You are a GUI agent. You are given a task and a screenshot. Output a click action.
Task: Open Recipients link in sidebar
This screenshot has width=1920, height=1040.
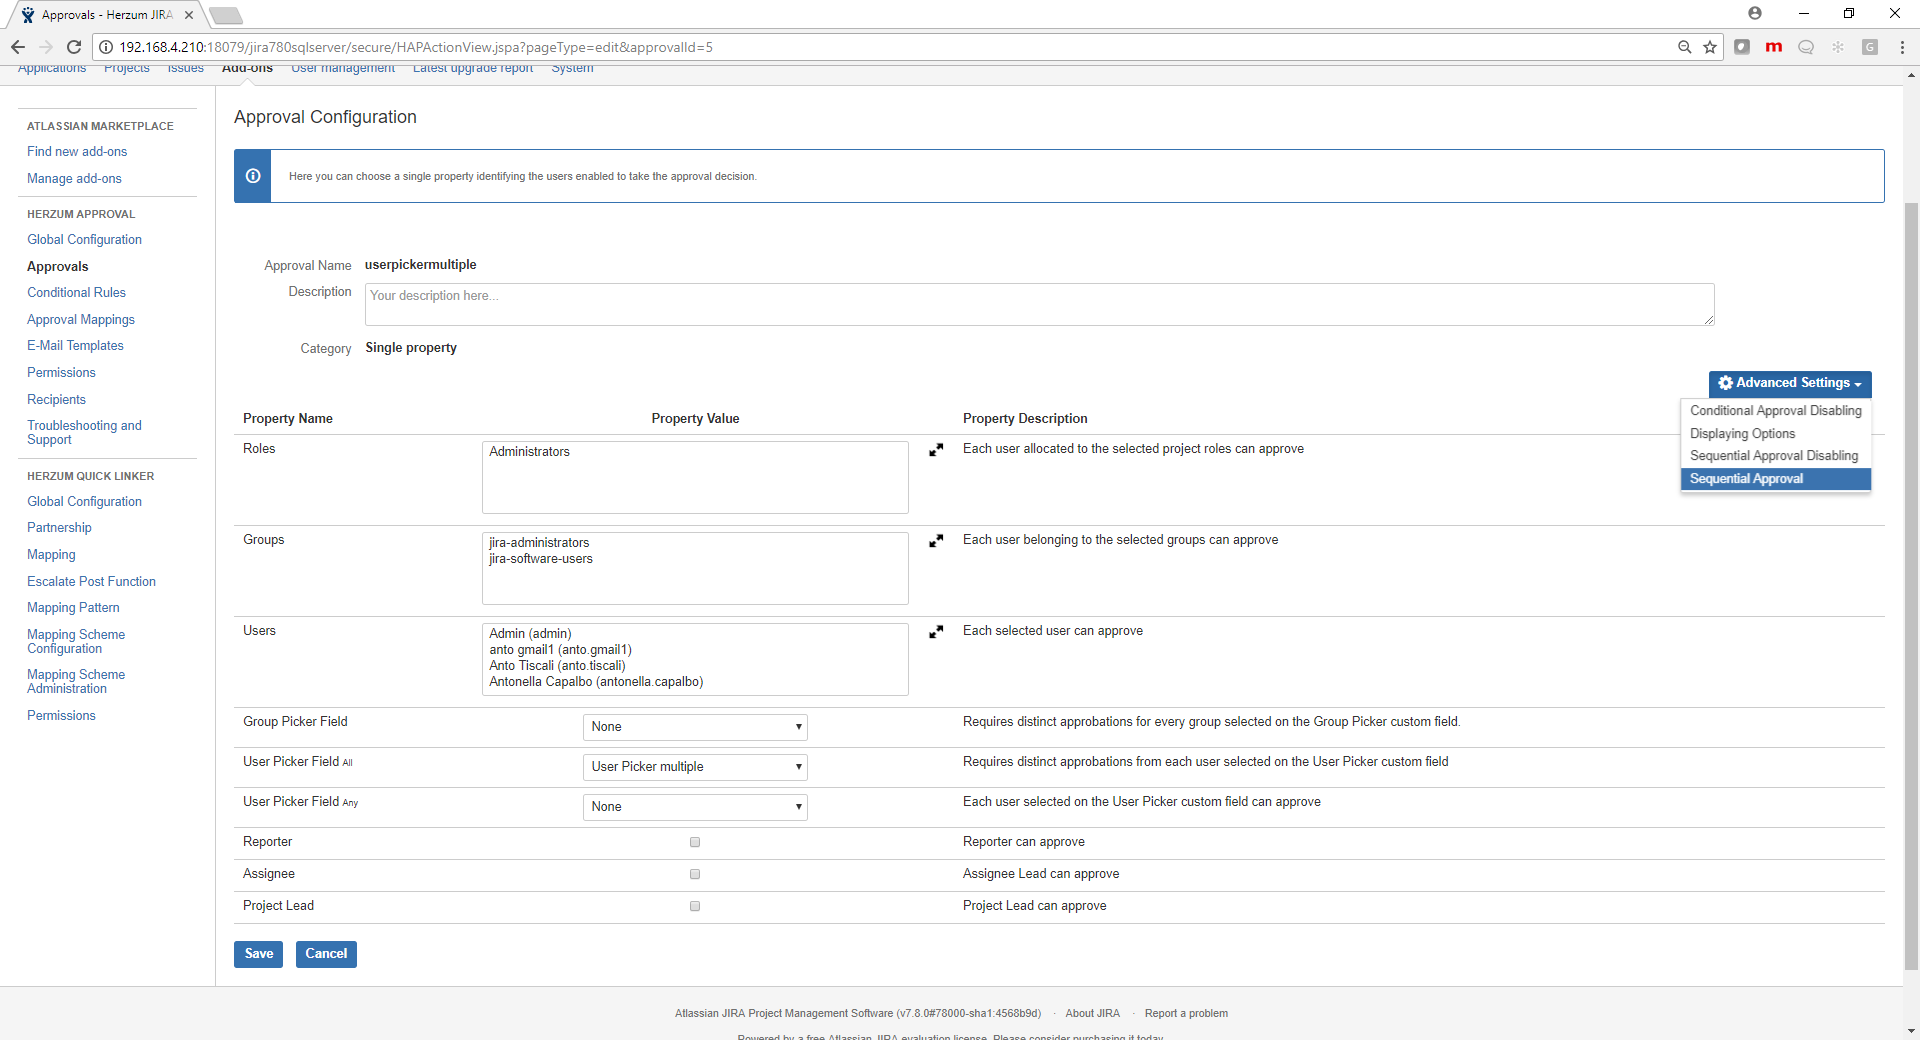tap(56, 400)
